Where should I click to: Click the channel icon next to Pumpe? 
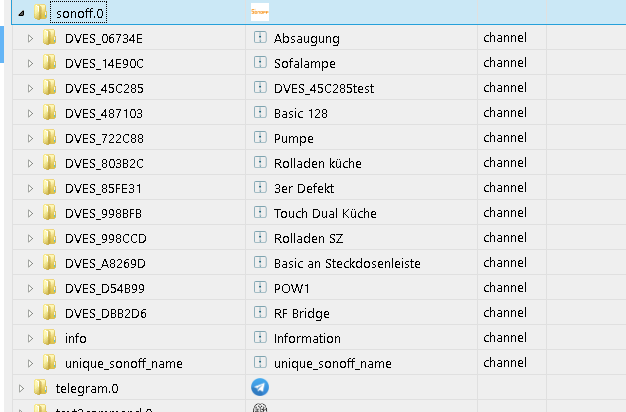[260, 138]
